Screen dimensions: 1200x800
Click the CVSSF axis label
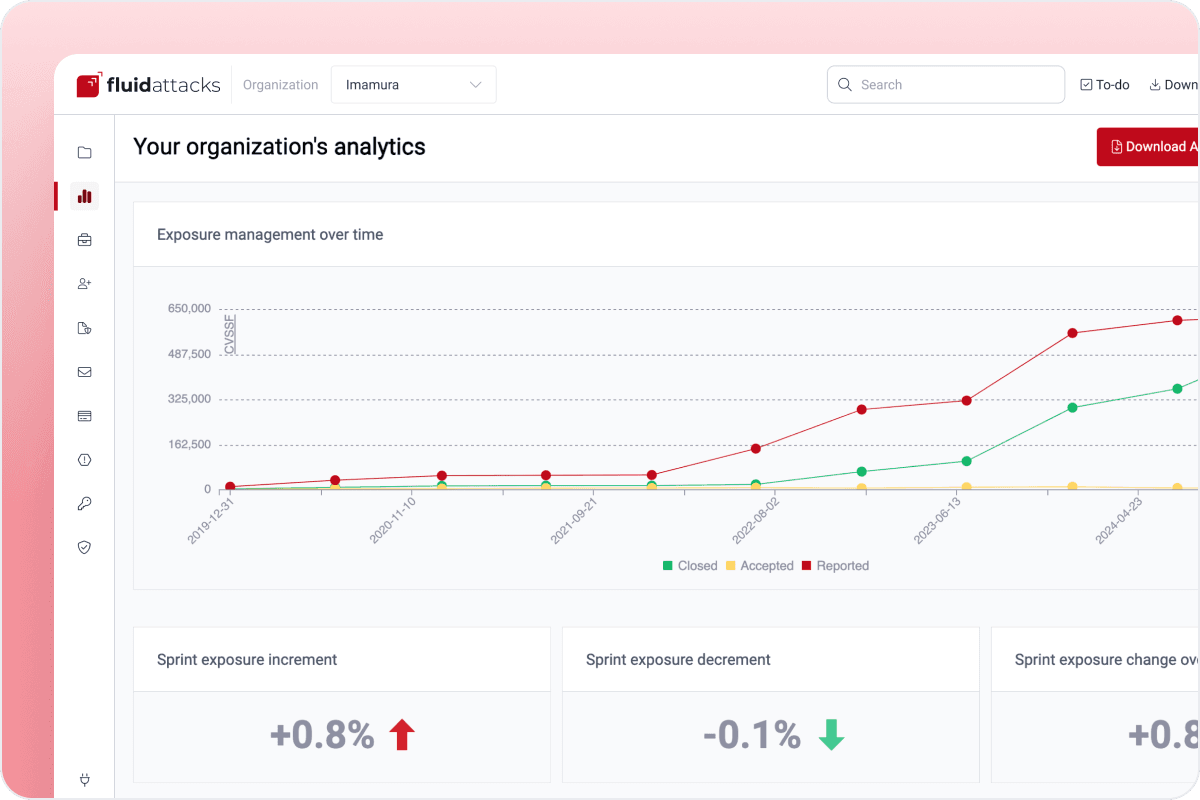230,335
